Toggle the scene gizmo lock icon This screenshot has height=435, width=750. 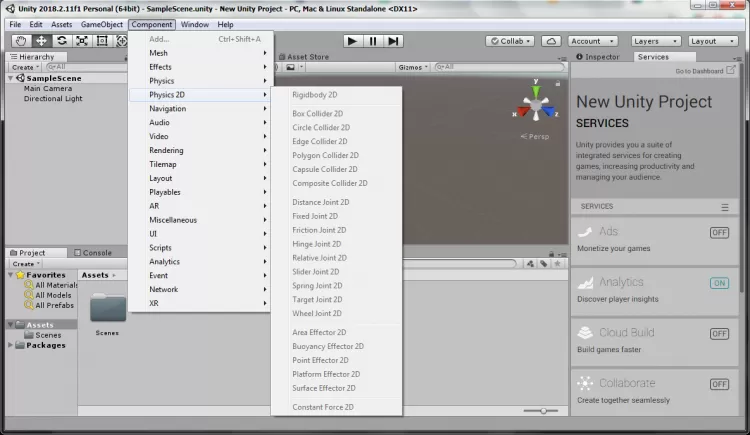(557, 84)
